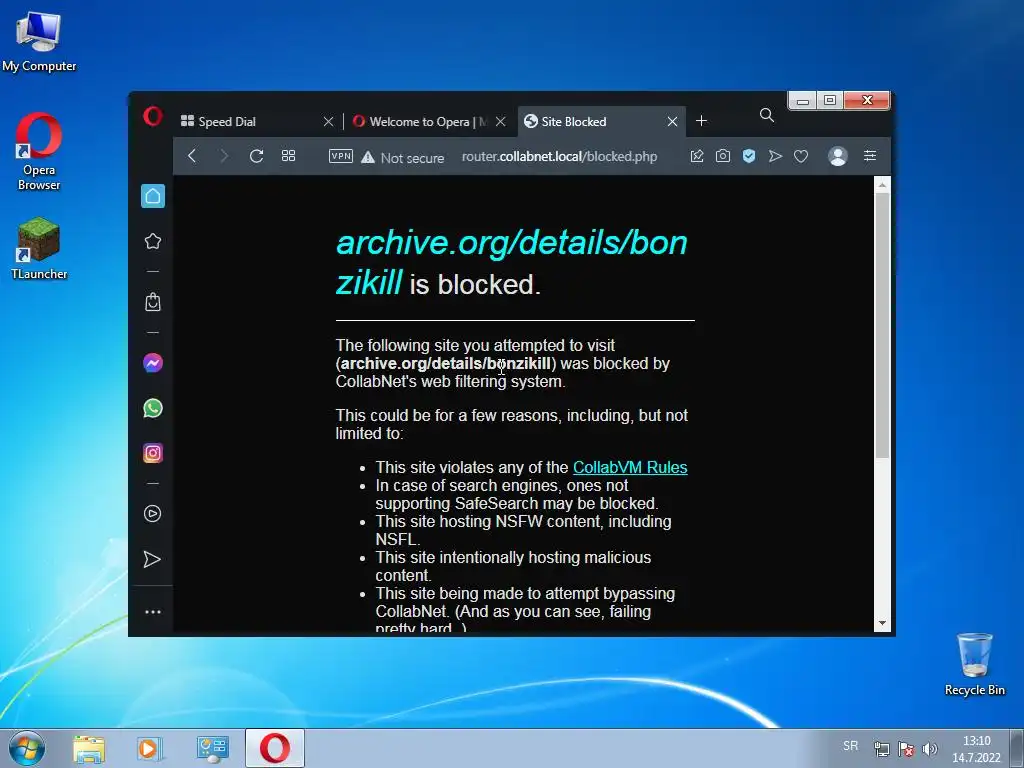The width and height of the screenshot is (1024, 768).
Task: Select TLauncher desktop shortcut
Action: 39,248
